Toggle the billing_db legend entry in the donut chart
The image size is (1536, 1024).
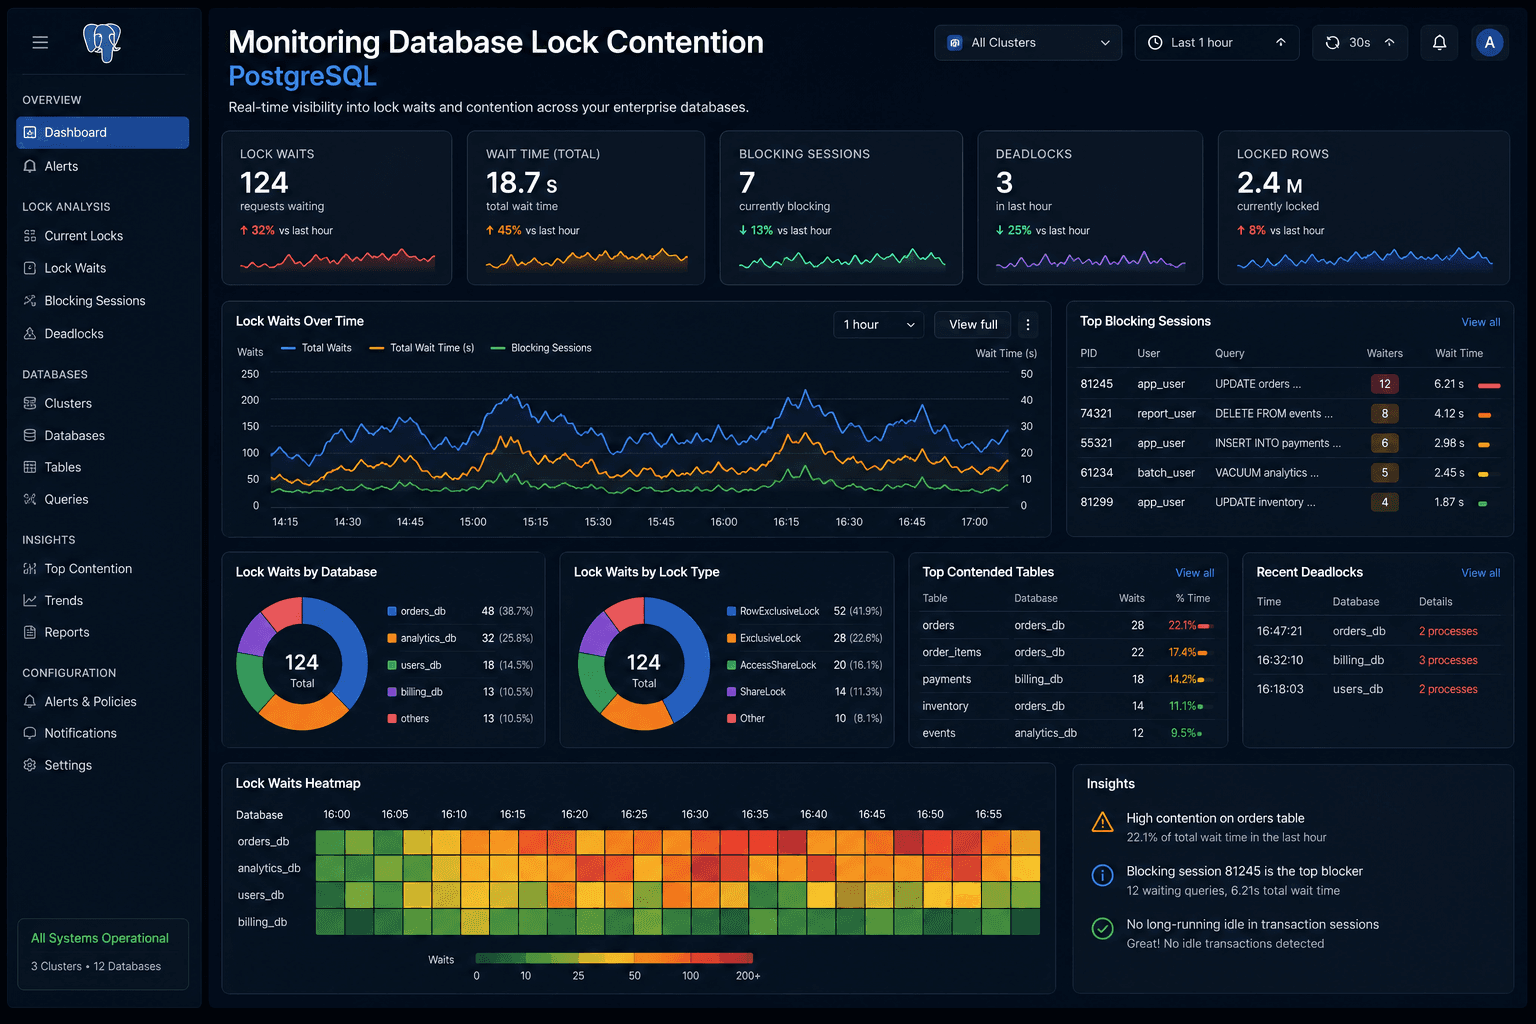[415, 692]
